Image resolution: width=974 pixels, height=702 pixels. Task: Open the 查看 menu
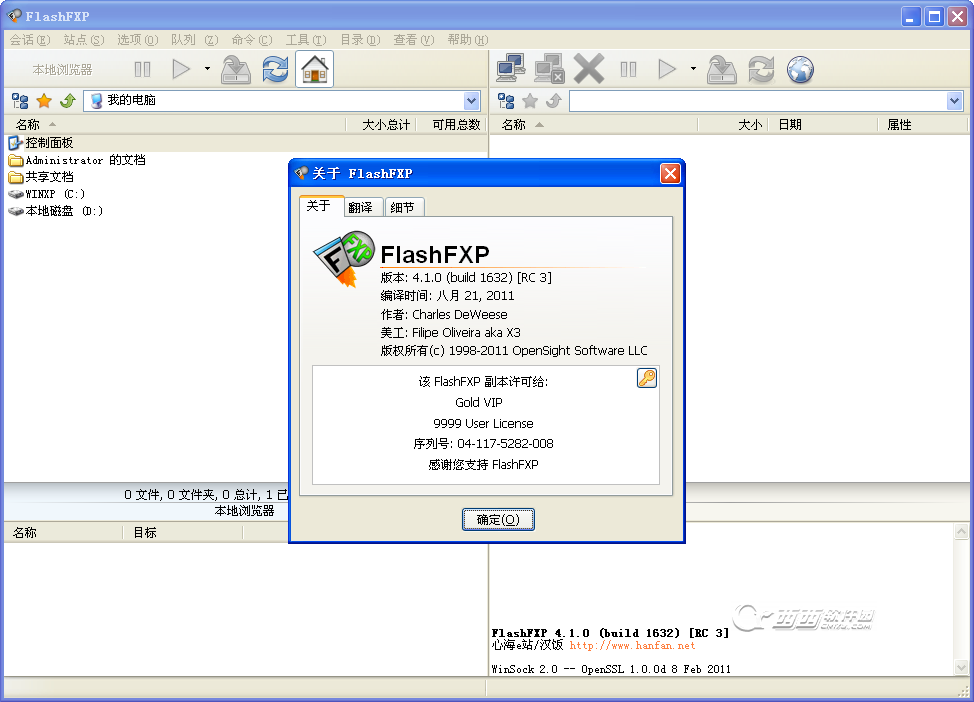414,40
